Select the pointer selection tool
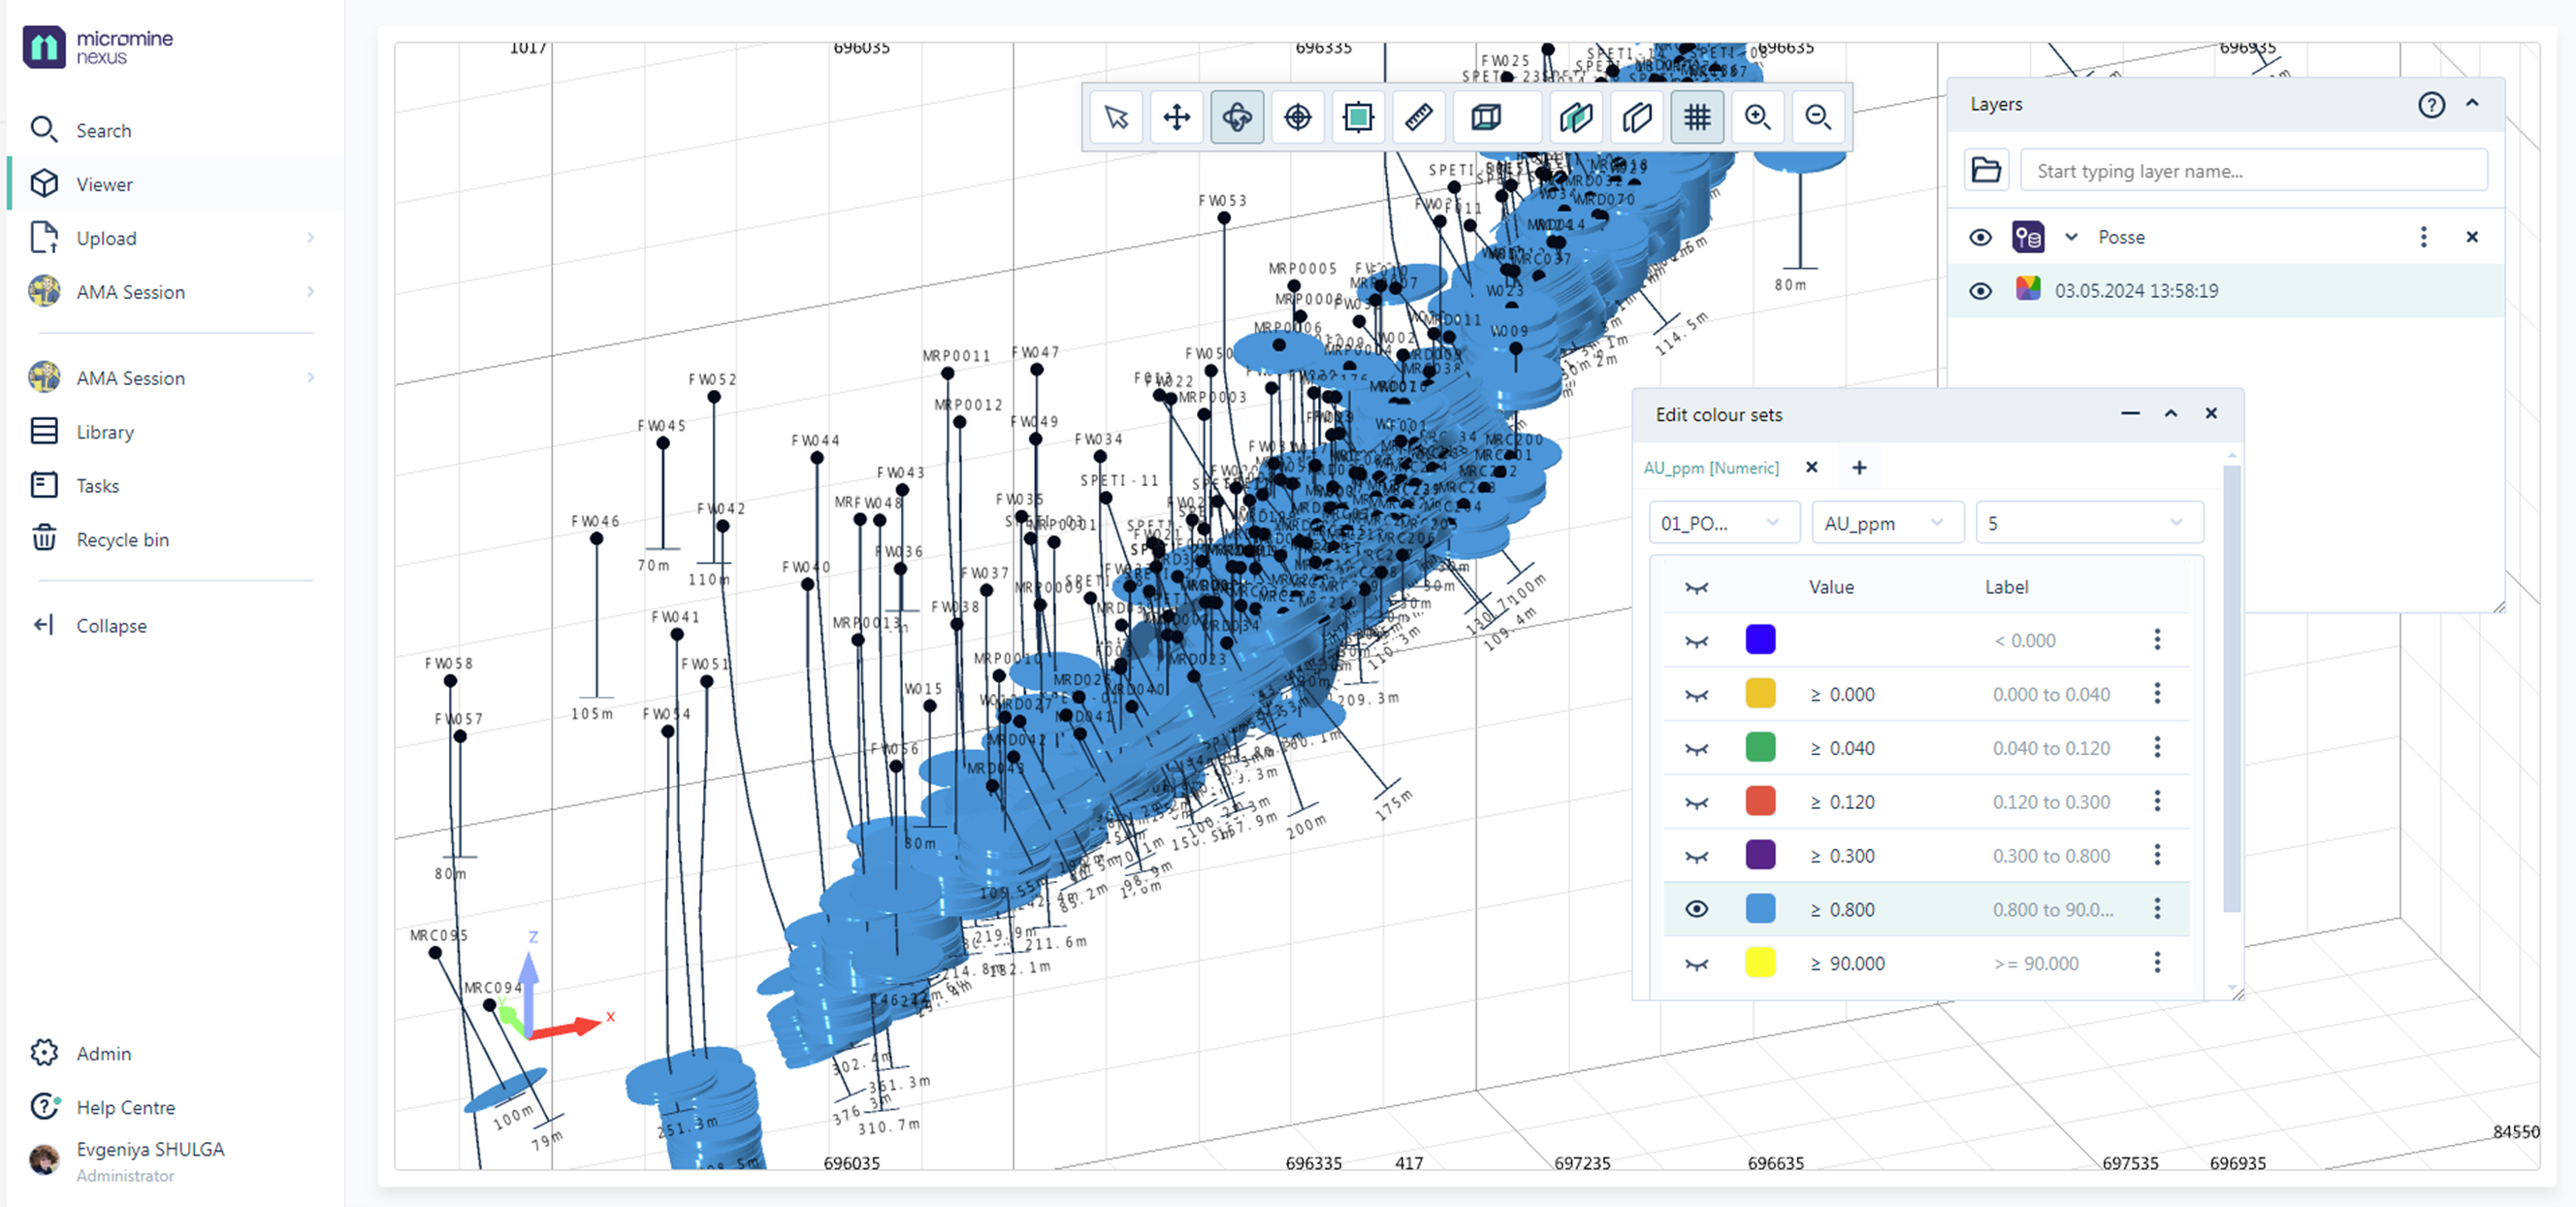2576x1207 pixels. click(1116, 117)
